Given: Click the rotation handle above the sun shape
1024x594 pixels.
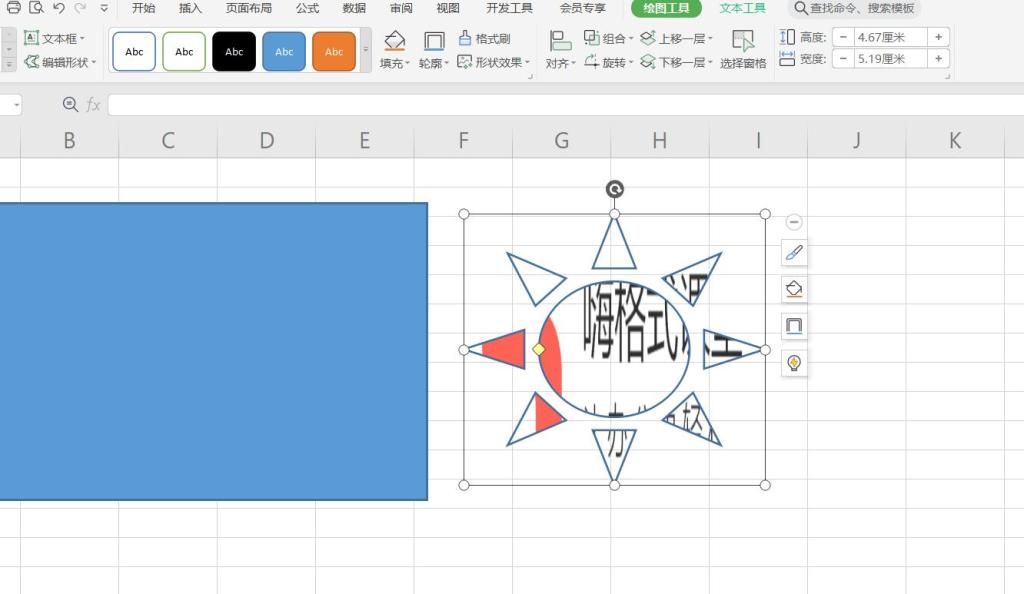Looking at the screenshot, I should (614, 189).
